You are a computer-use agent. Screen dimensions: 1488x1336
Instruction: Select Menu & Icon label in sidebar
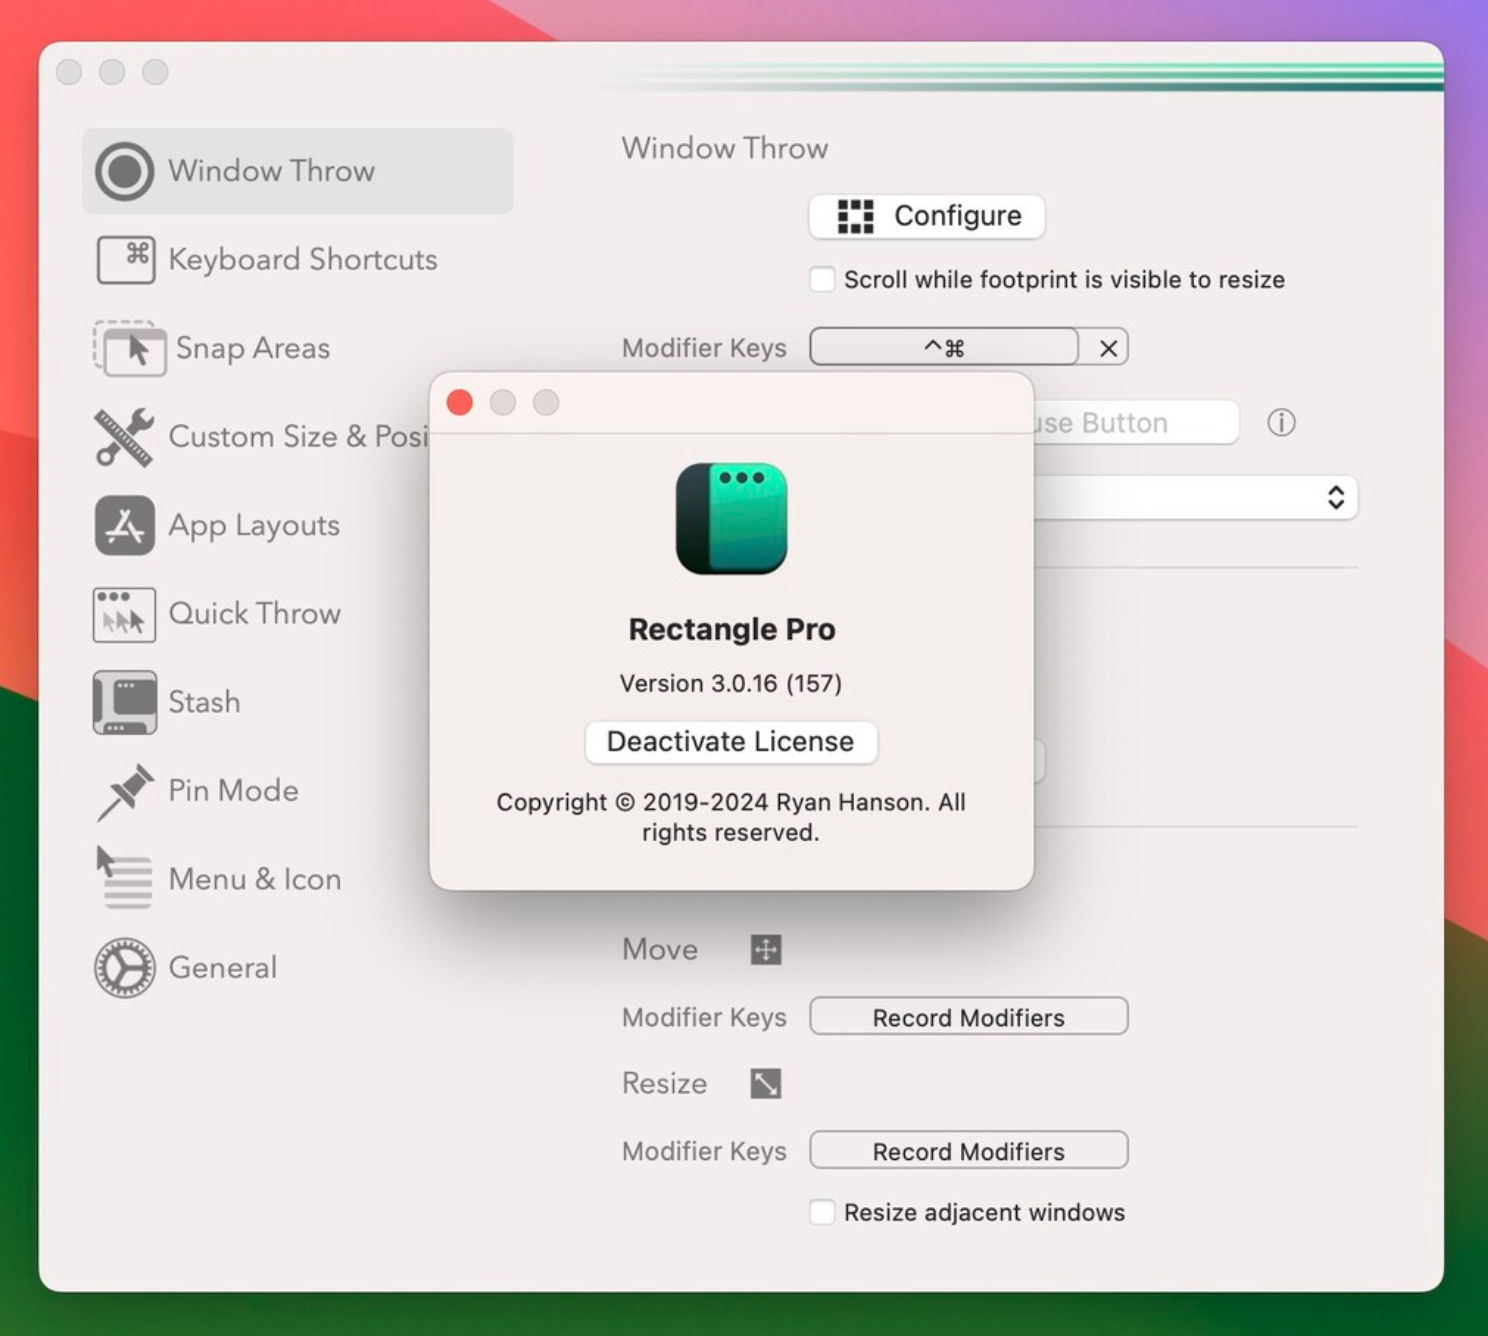pos(255,879)
